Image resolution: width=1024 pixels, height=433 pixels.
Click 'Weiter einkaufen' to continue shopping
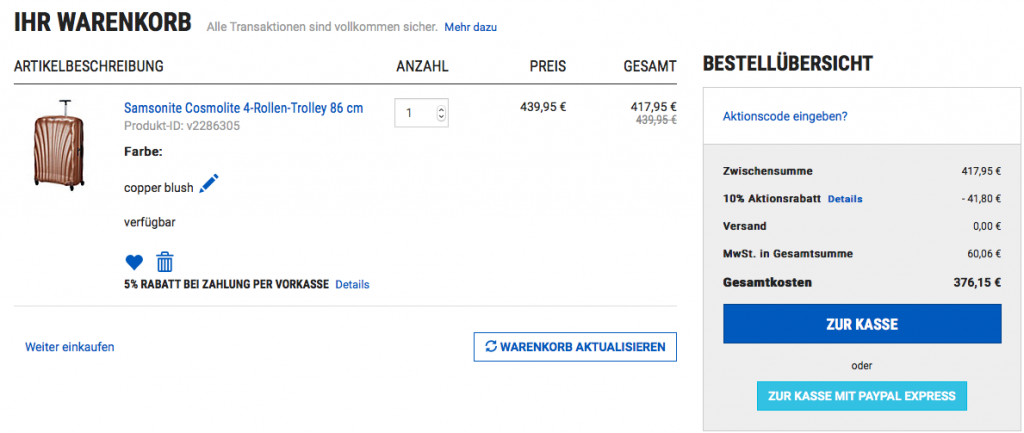pos(70,347)
